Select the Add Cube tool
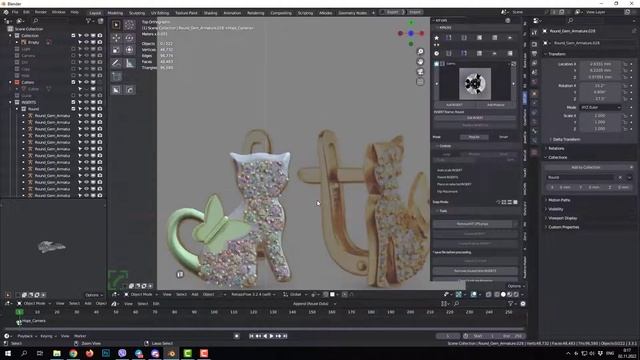Viewport: 640px width, 360px height. tap(116, 76)
